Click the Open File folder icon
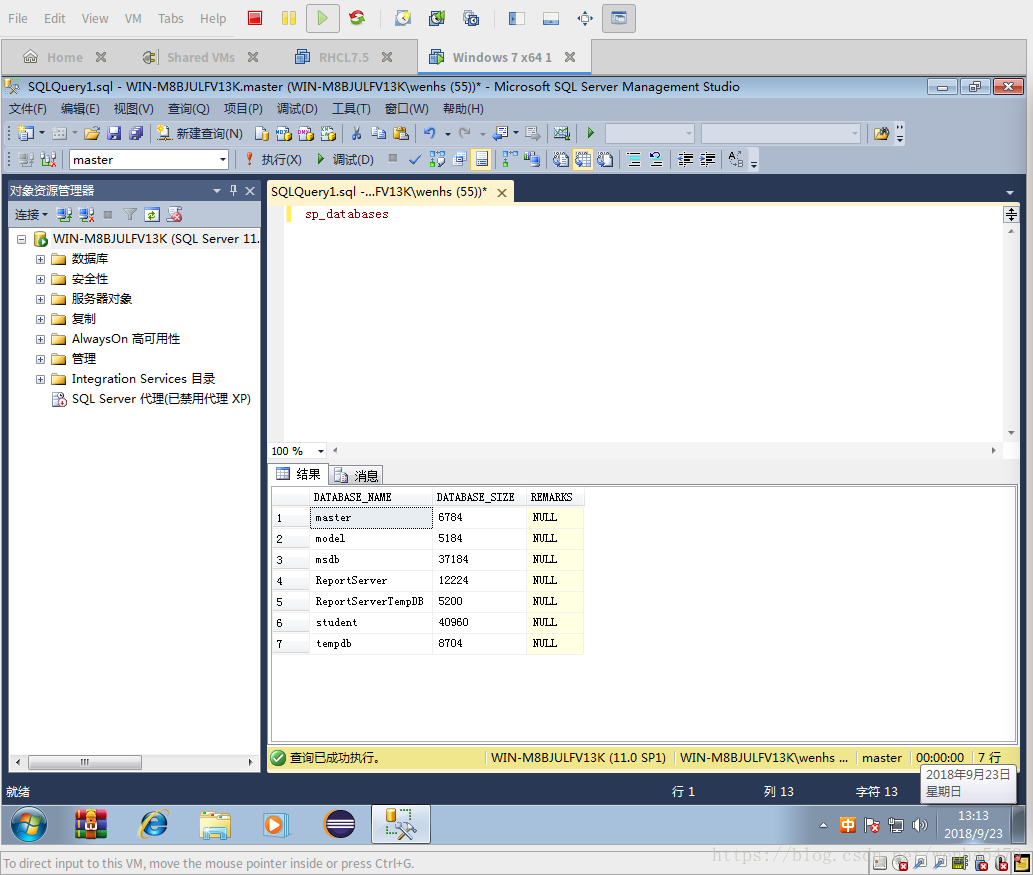Viewport: 1033px width, 875px height. click(x=92, y=134)
